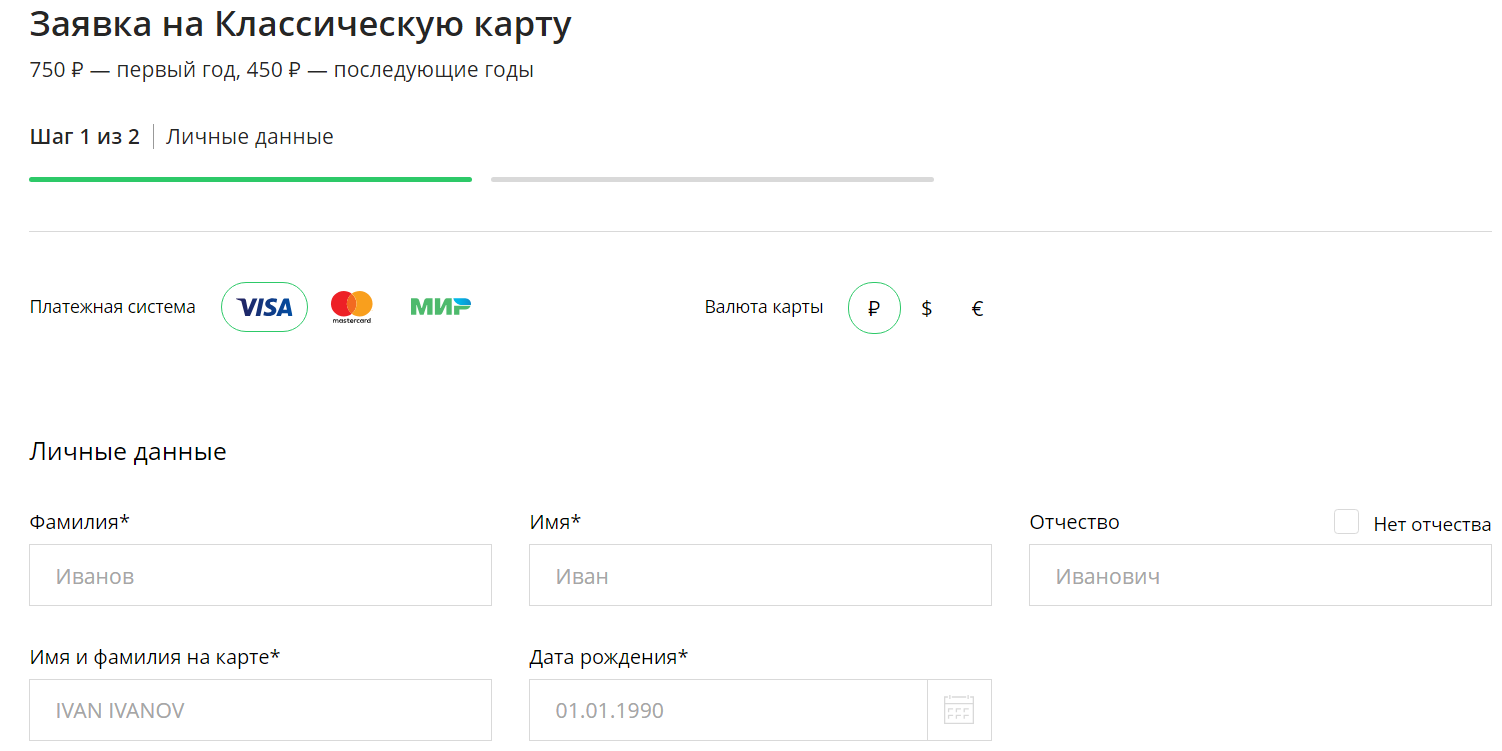Click the Дата рождения date field
The height and width of the screenshot is (751, 1502).
(x=728, y=710)
